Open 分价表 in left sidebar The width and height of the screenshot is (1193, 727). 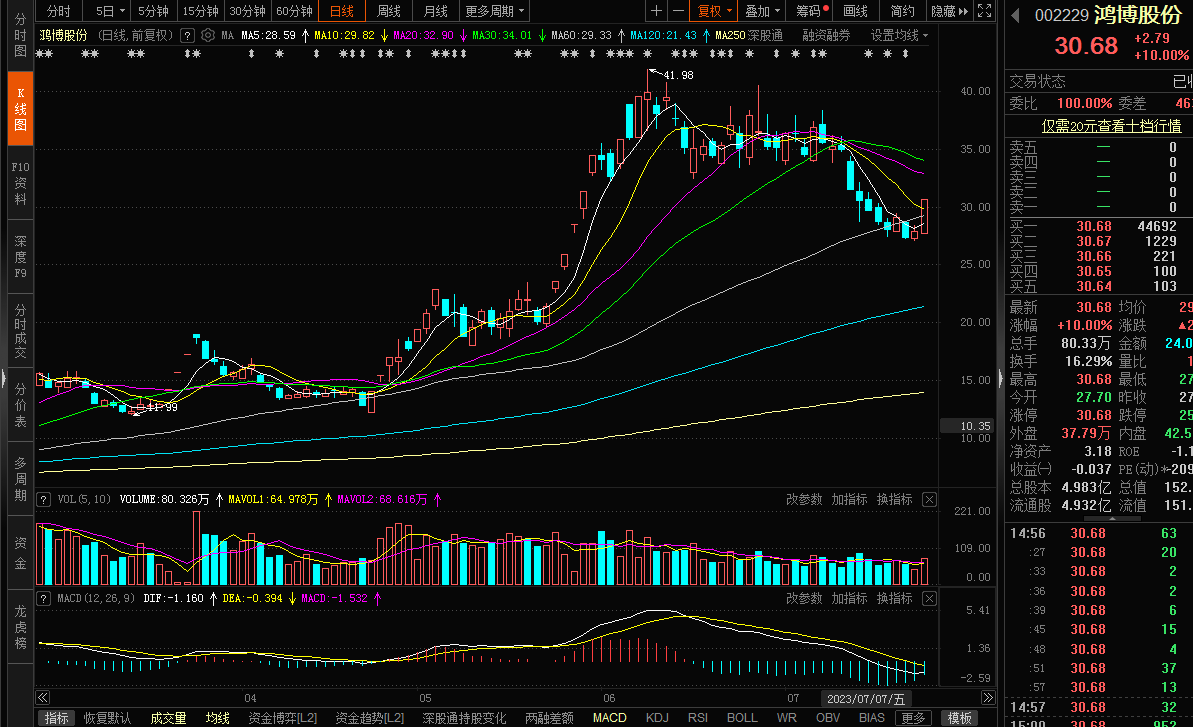coord(20,405)
